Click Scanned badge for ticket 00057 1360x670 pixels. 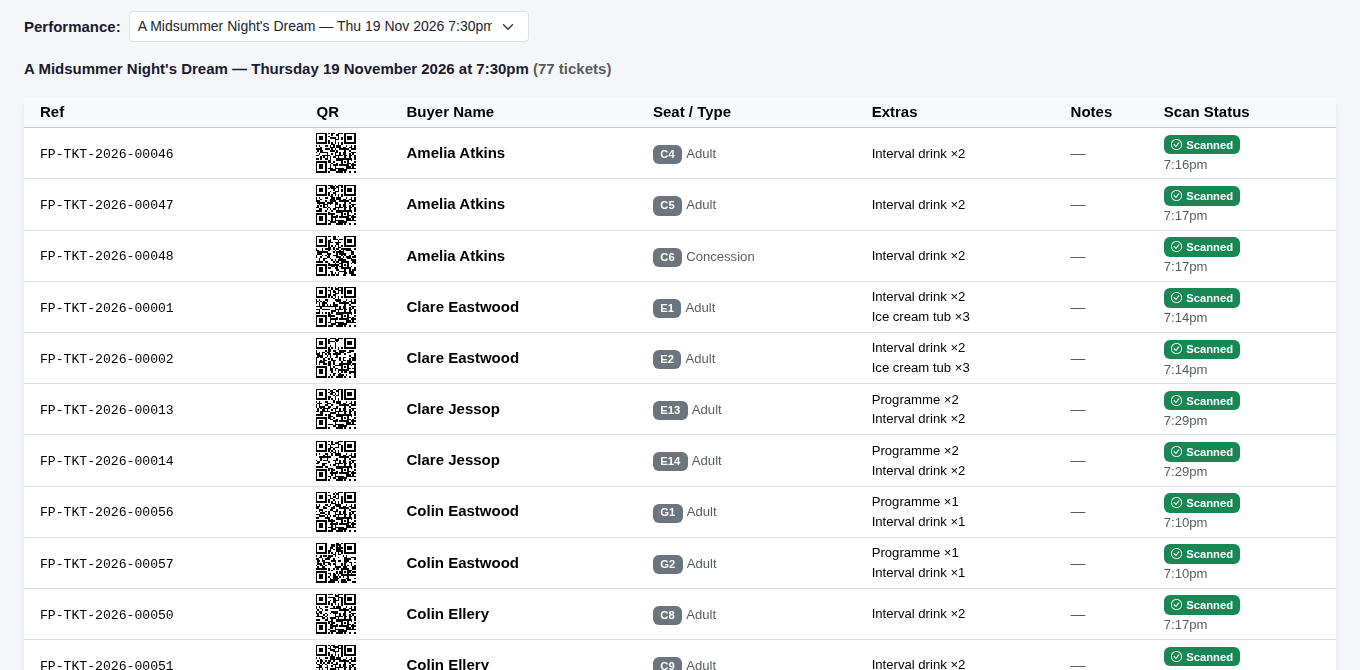(1201, 554)
